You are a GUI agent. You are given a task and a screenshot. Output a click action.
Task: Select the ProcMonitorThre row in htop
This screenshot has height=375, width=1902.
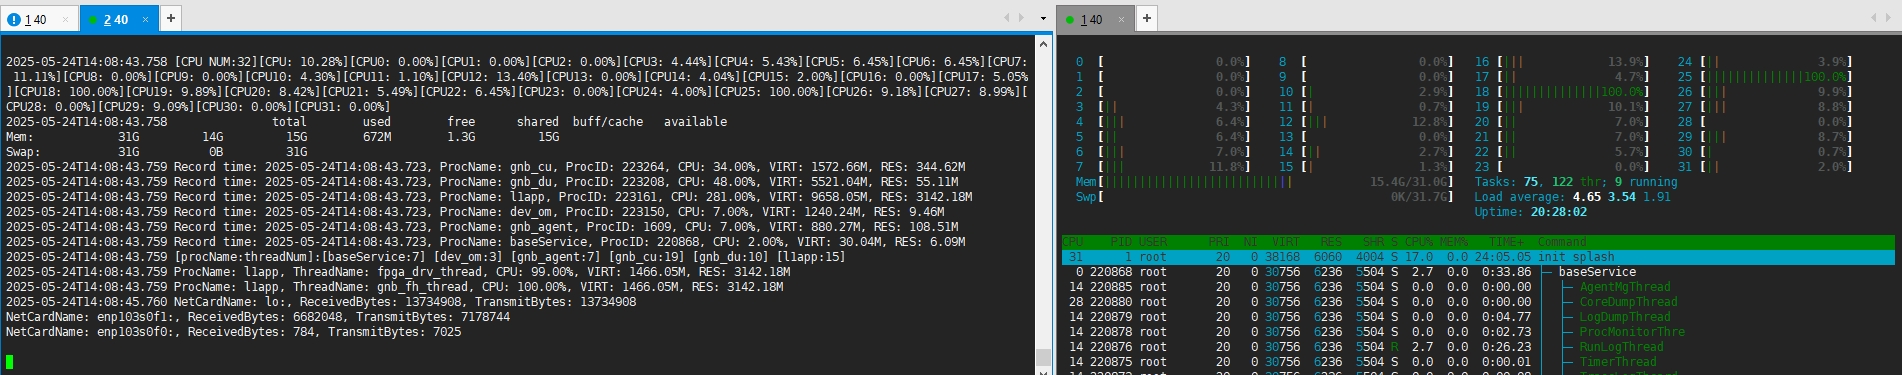click(x=1478, y=332)
